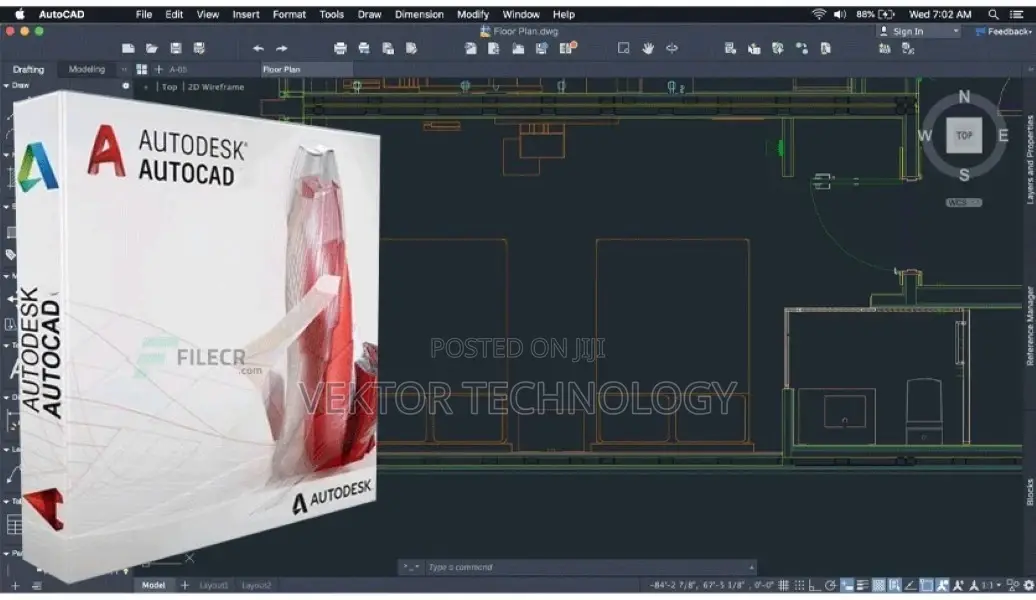Open the Dimension menu
This screenshot has width=1036, height=600.
point(419,14)
